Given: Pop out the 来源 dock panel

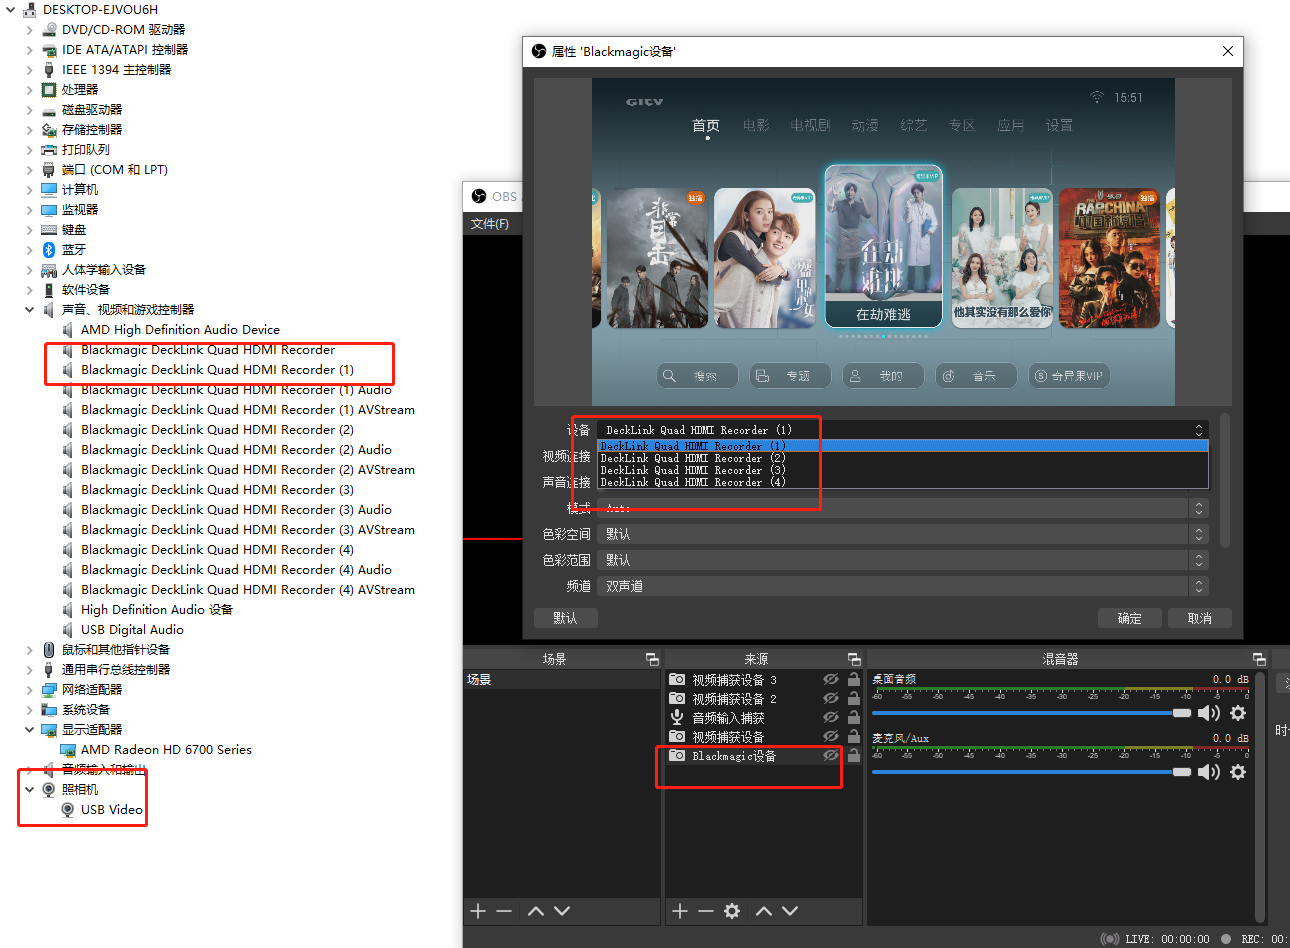Looking at the screenshot, I should tap(854, 659).
